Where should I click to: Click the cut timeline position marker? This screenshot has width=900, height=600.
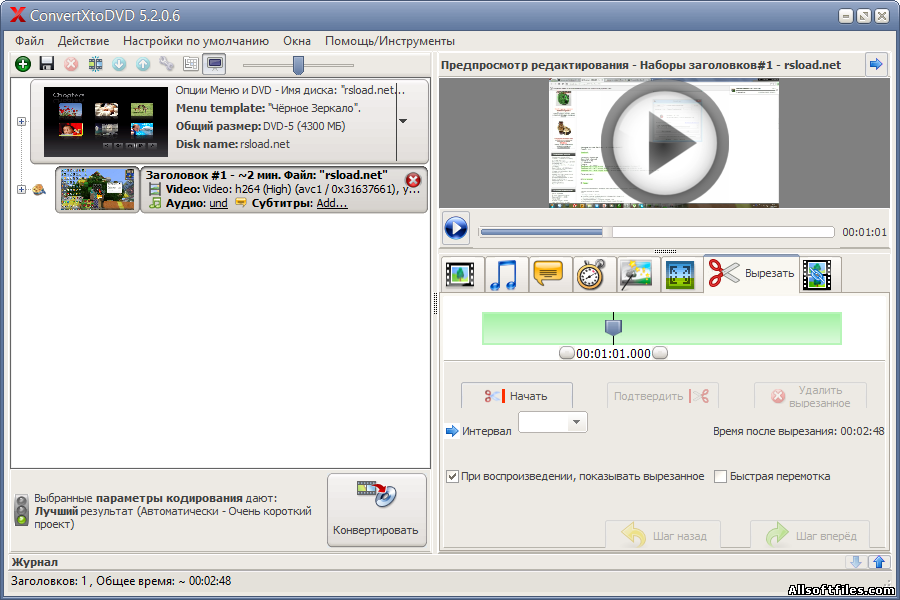pos(614,327)
